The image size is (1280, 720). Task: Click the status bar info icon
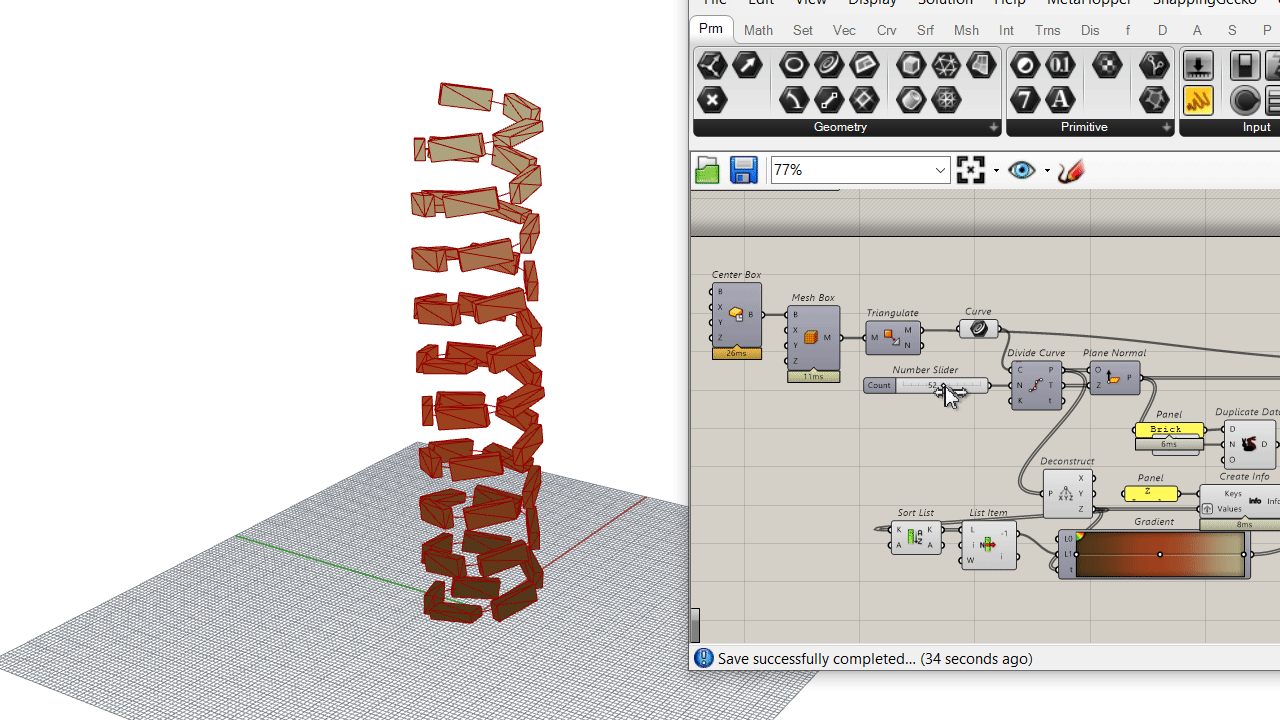coord(704,658)
